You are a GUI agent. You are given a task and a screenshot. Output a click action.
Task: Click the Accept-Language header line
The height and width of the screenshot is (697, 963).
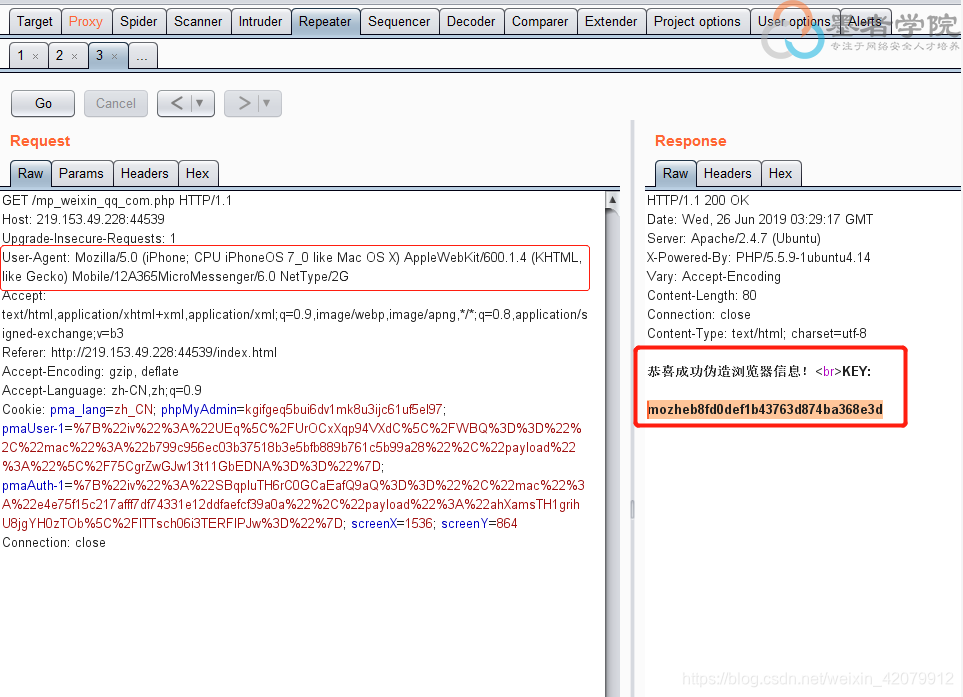pyautogui.click(x=102, y=391)
